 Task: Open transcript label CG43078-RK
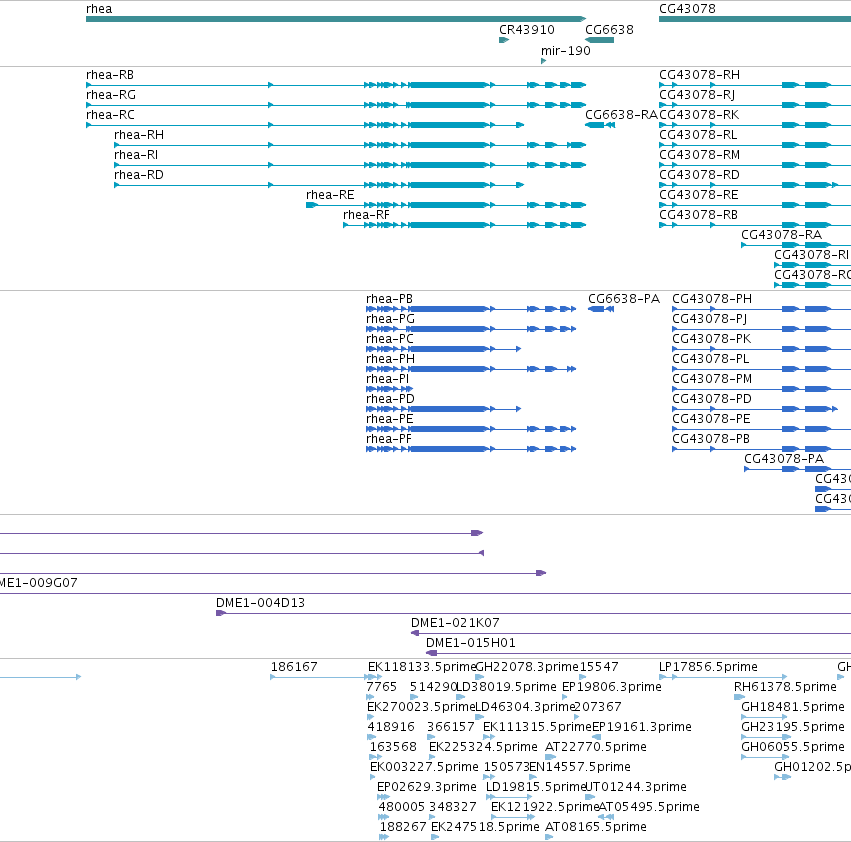coord(699,115)
